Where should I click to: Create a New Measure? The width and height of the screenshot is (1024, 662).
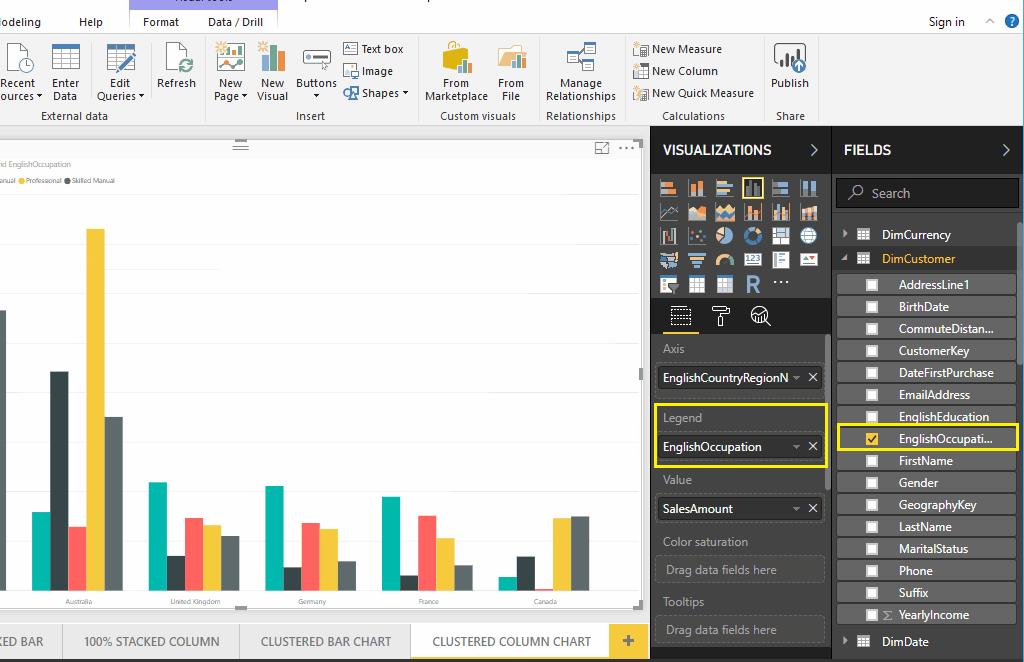pos(677,49)
